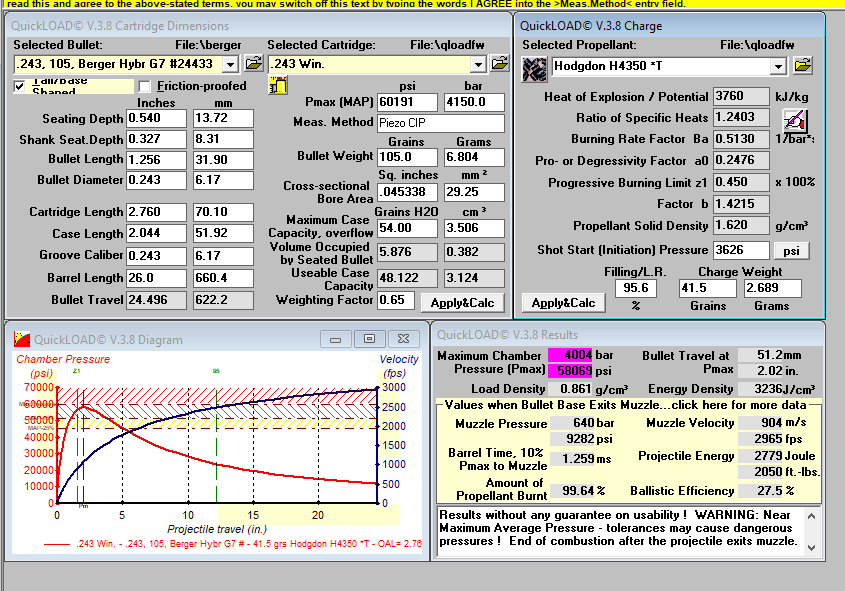845x591 pixels.
Task: Click the Bullet Diameter inches field
Action: [156, 180]
